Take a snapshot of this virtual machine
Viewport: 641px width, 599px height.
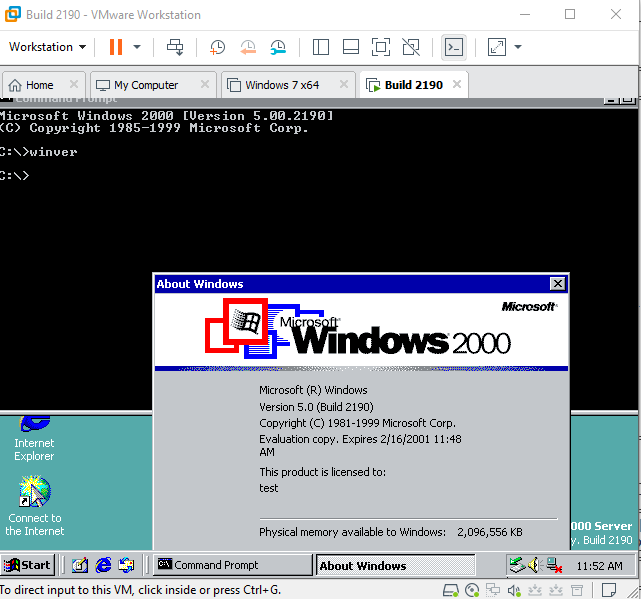217,47
